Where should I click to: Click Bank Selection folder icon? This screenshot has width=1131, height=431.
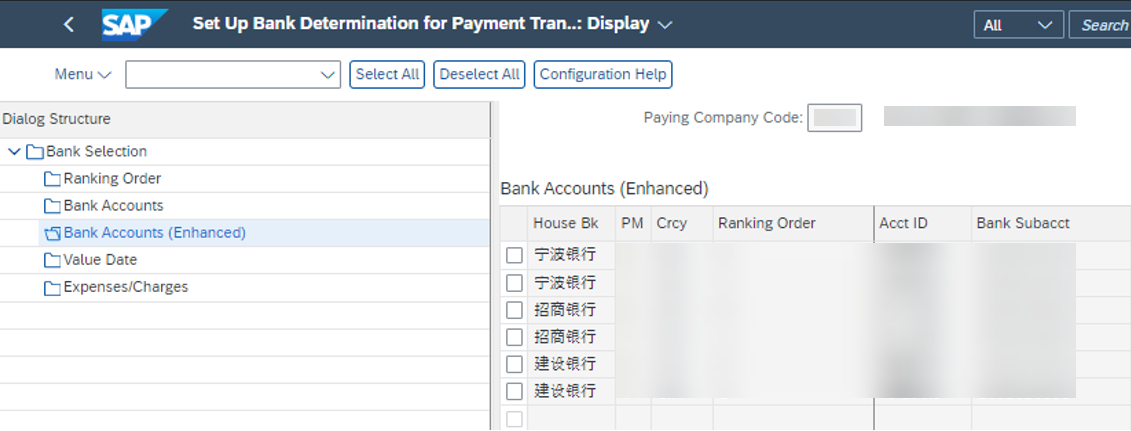pos(35,152)
